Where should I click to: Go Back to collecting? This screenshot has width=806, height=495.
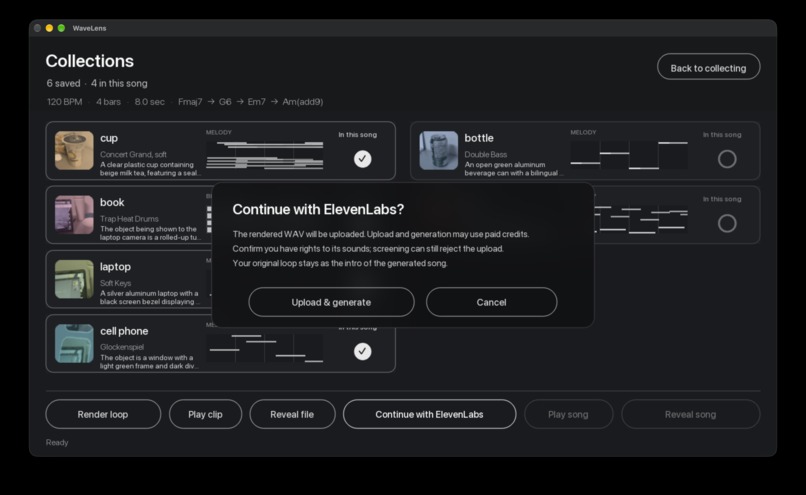click(x=708, y=67)
